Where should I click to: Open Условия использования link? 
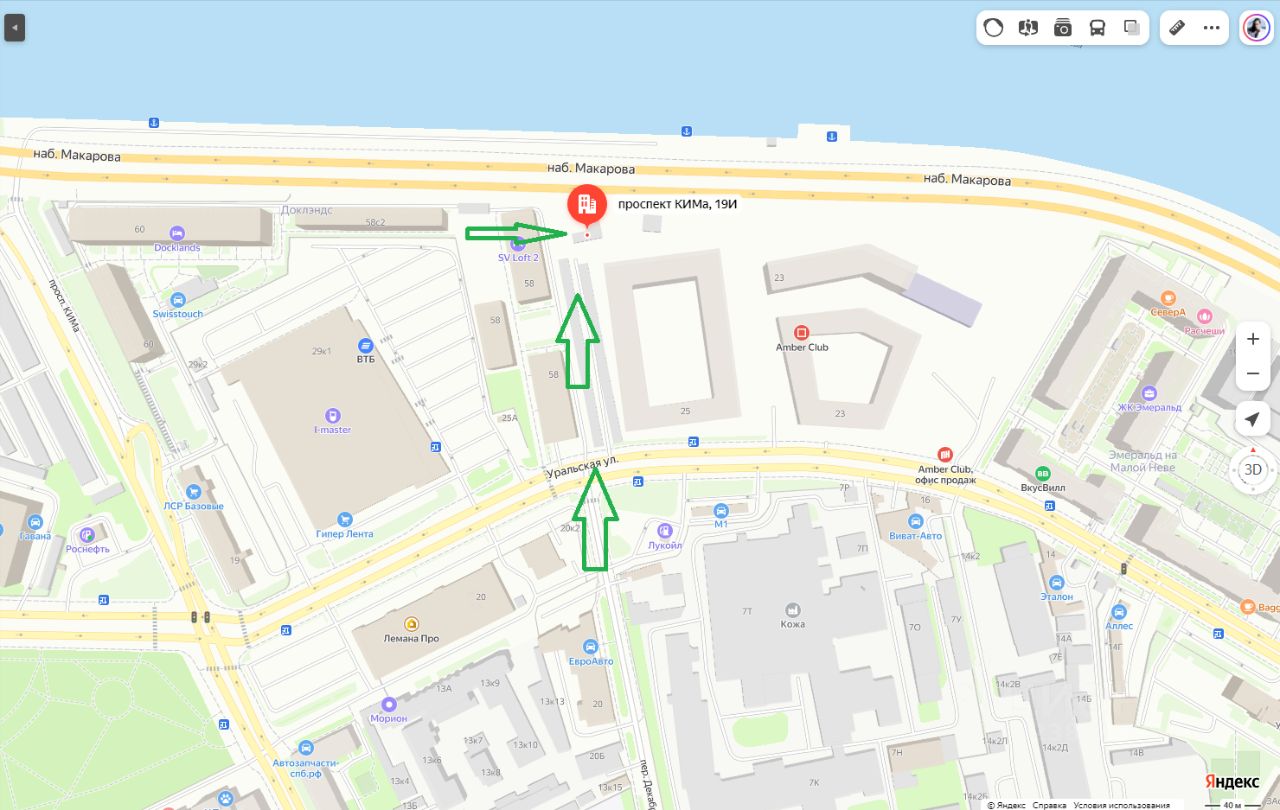(x=1122, y=805)
